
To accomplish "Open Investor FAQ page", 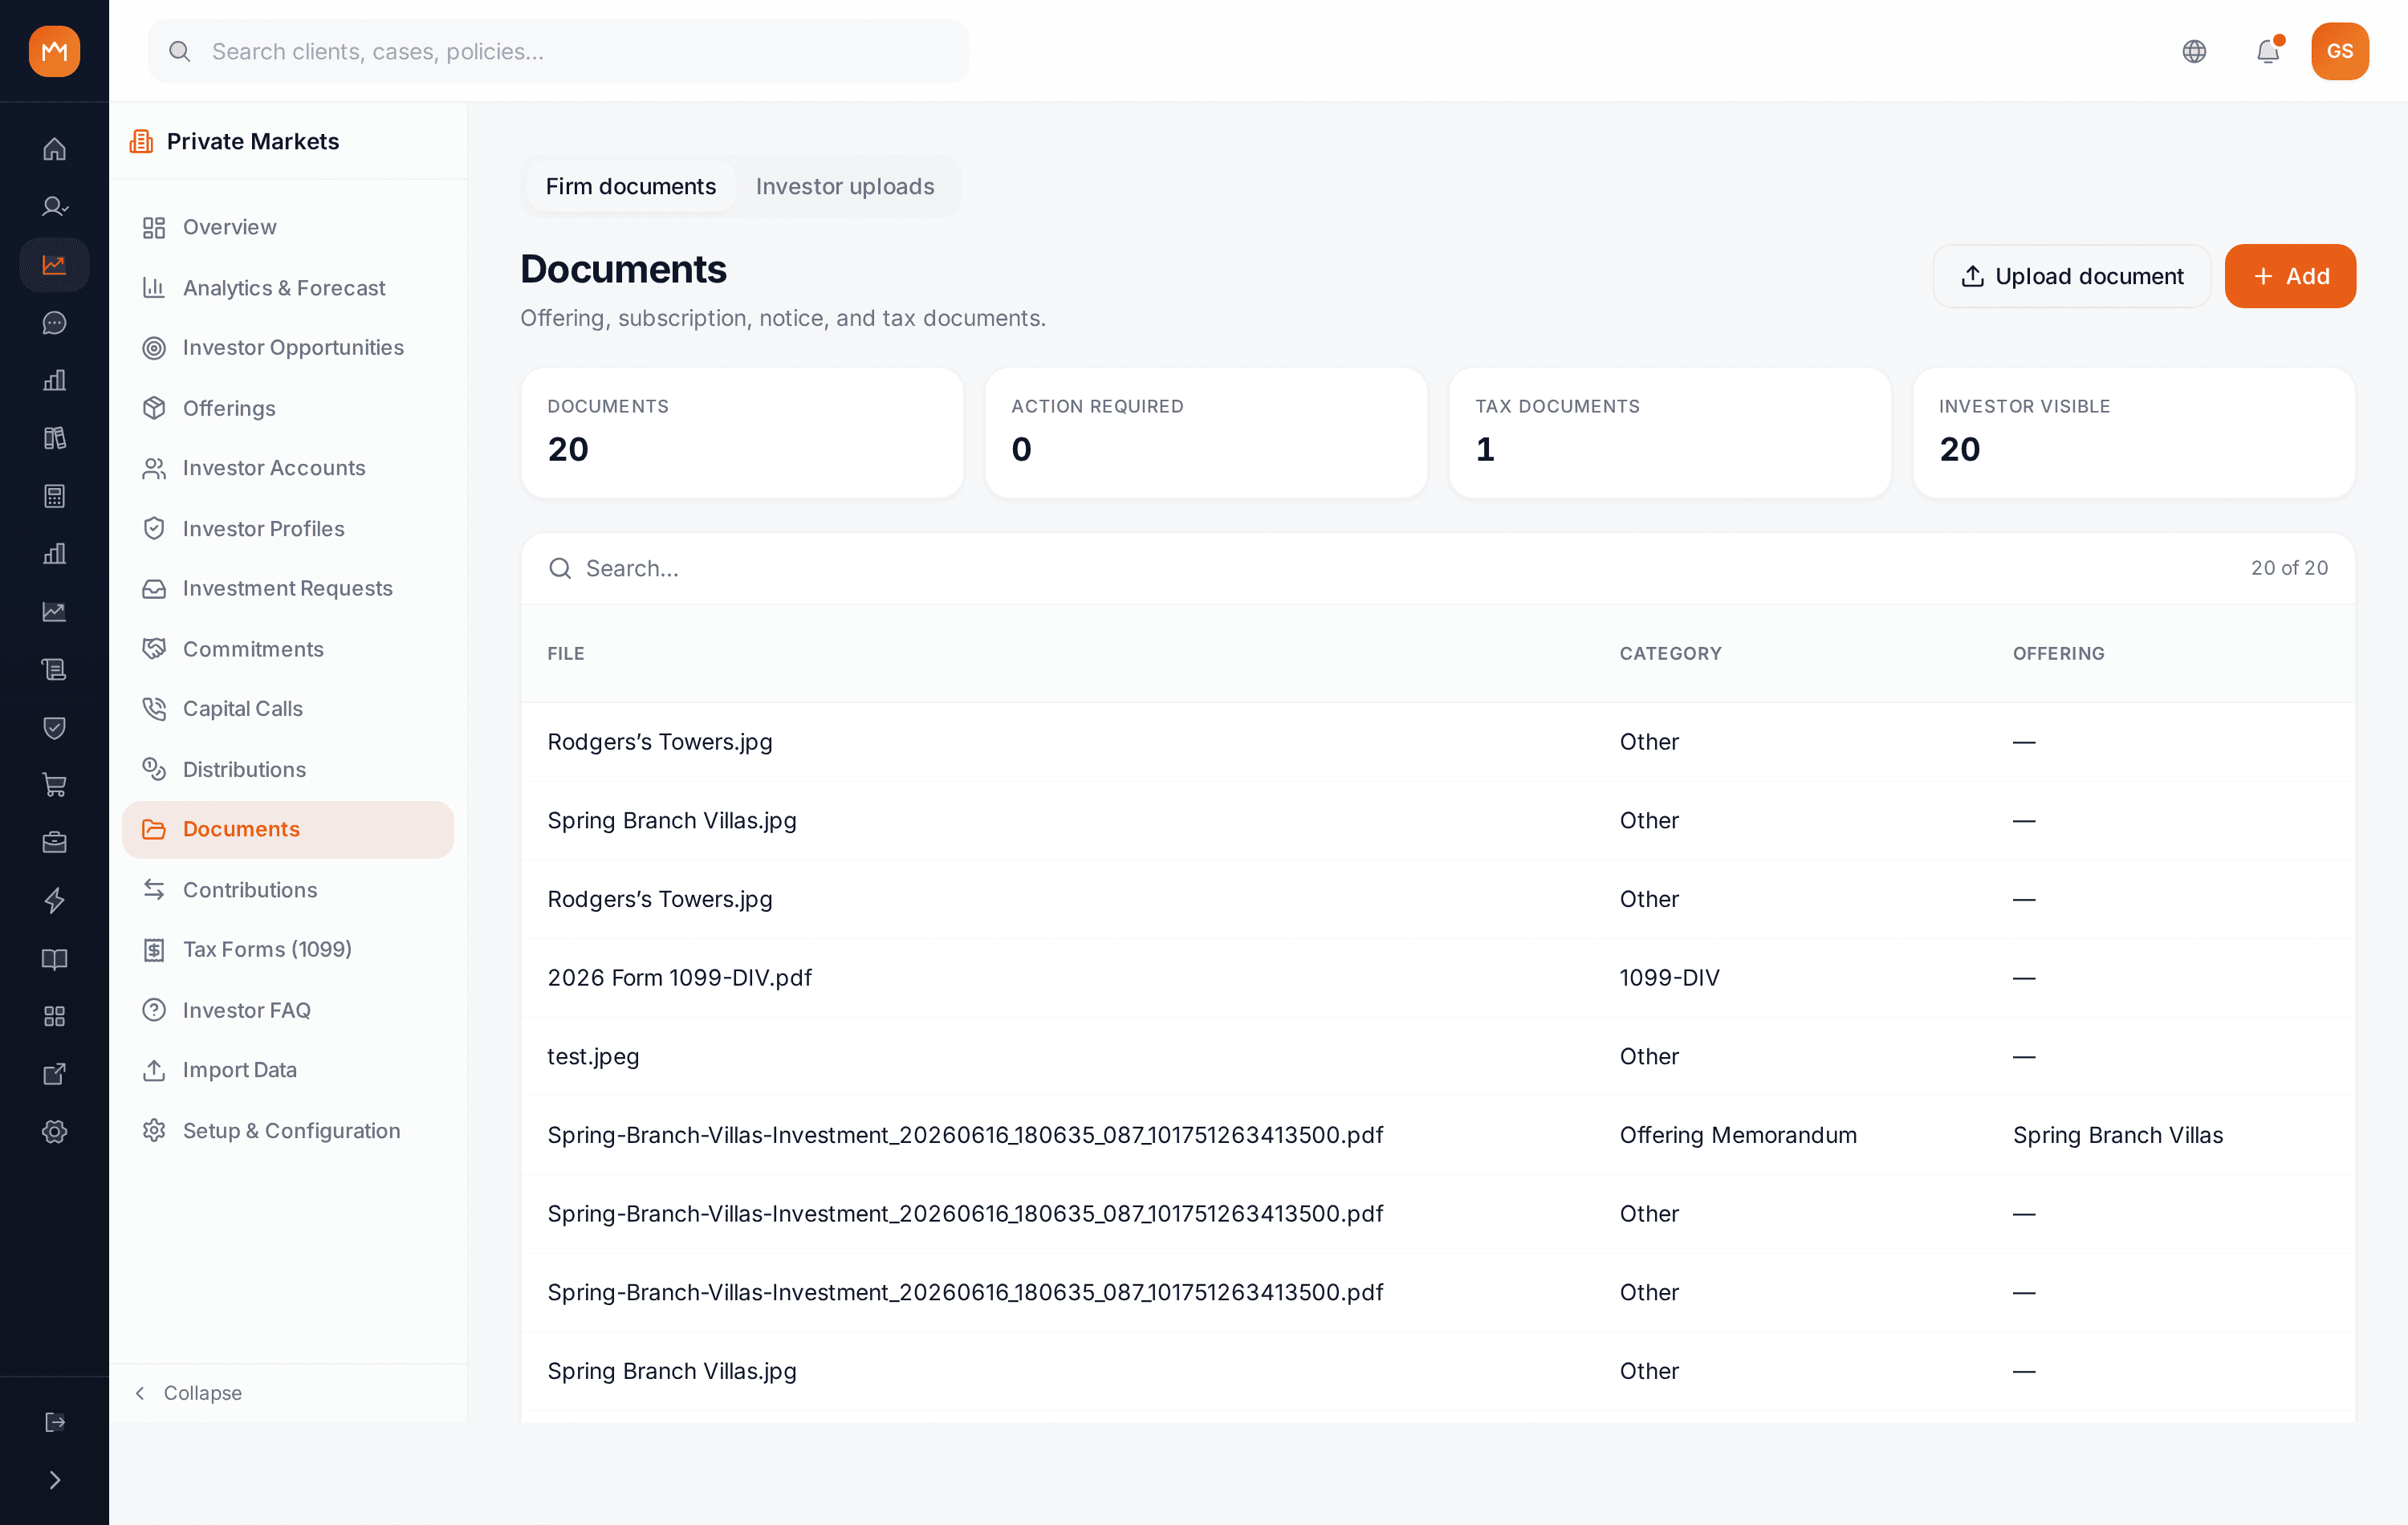I will click(x=288, y=1010).
